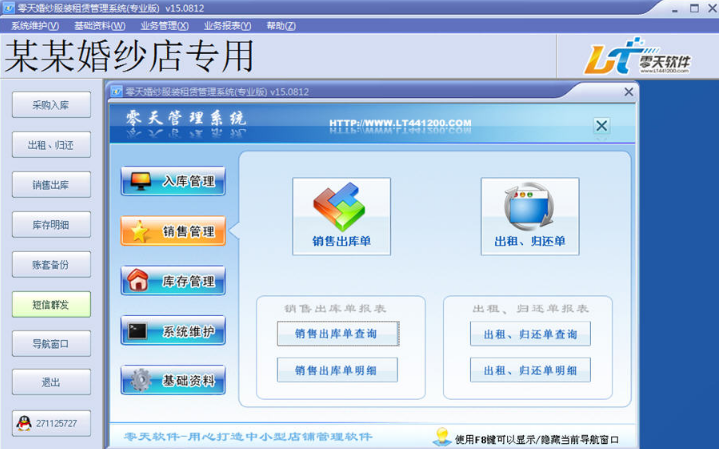Click the 导航窗口 sidebar button
Image resolution: width=720 pixels, height=449 pixels.
(x=51, y=343)
